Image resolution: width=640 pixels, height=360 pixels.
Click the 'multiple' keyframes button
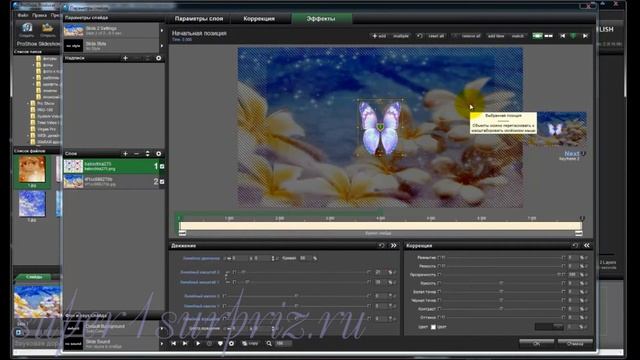point(401,36)
